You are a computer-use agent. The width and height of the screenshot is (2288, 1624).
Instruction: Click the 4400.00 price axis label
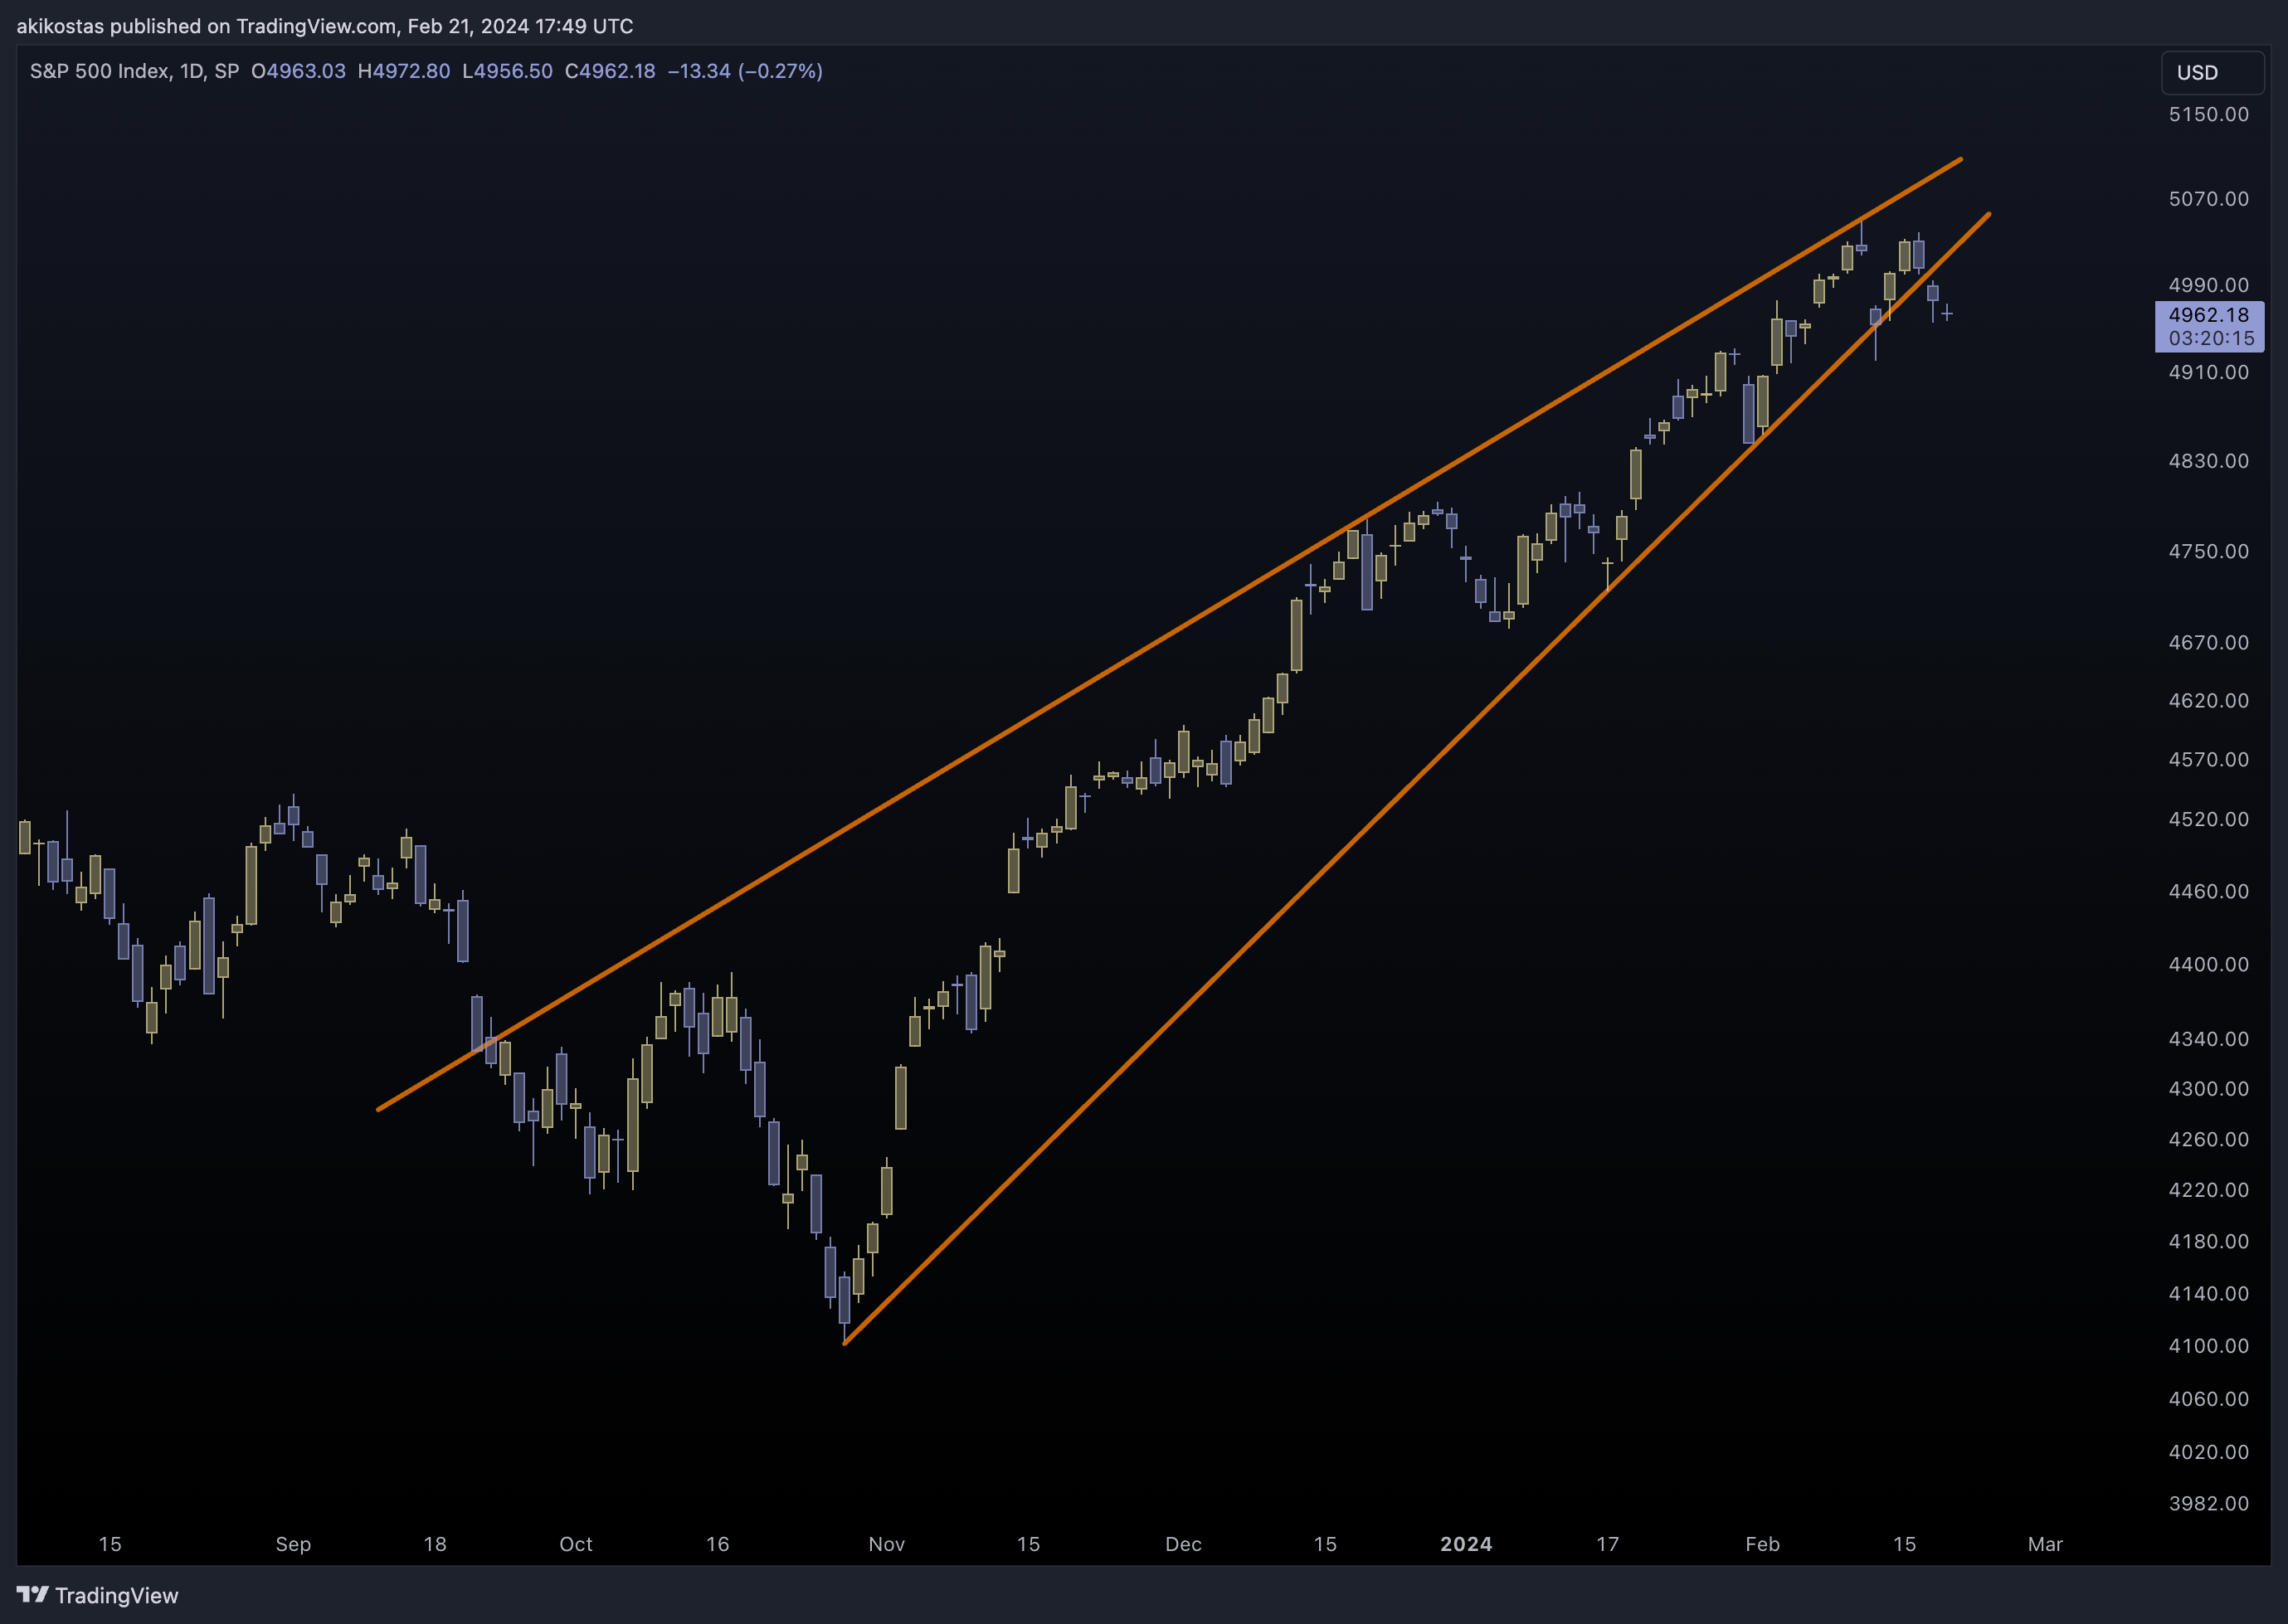click(x=2208, y=964)
